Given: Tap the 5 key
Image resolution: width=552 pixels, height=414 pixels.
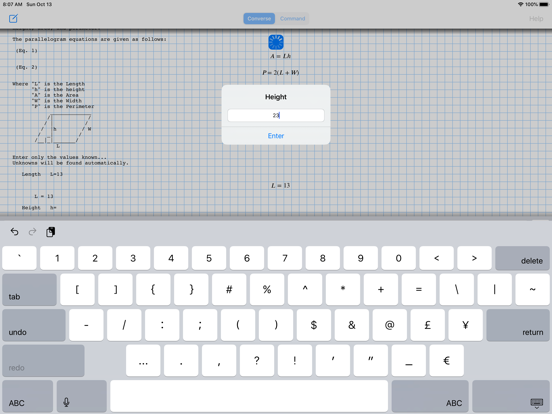Looking at the screenshot, I should [x=209, y=258].
